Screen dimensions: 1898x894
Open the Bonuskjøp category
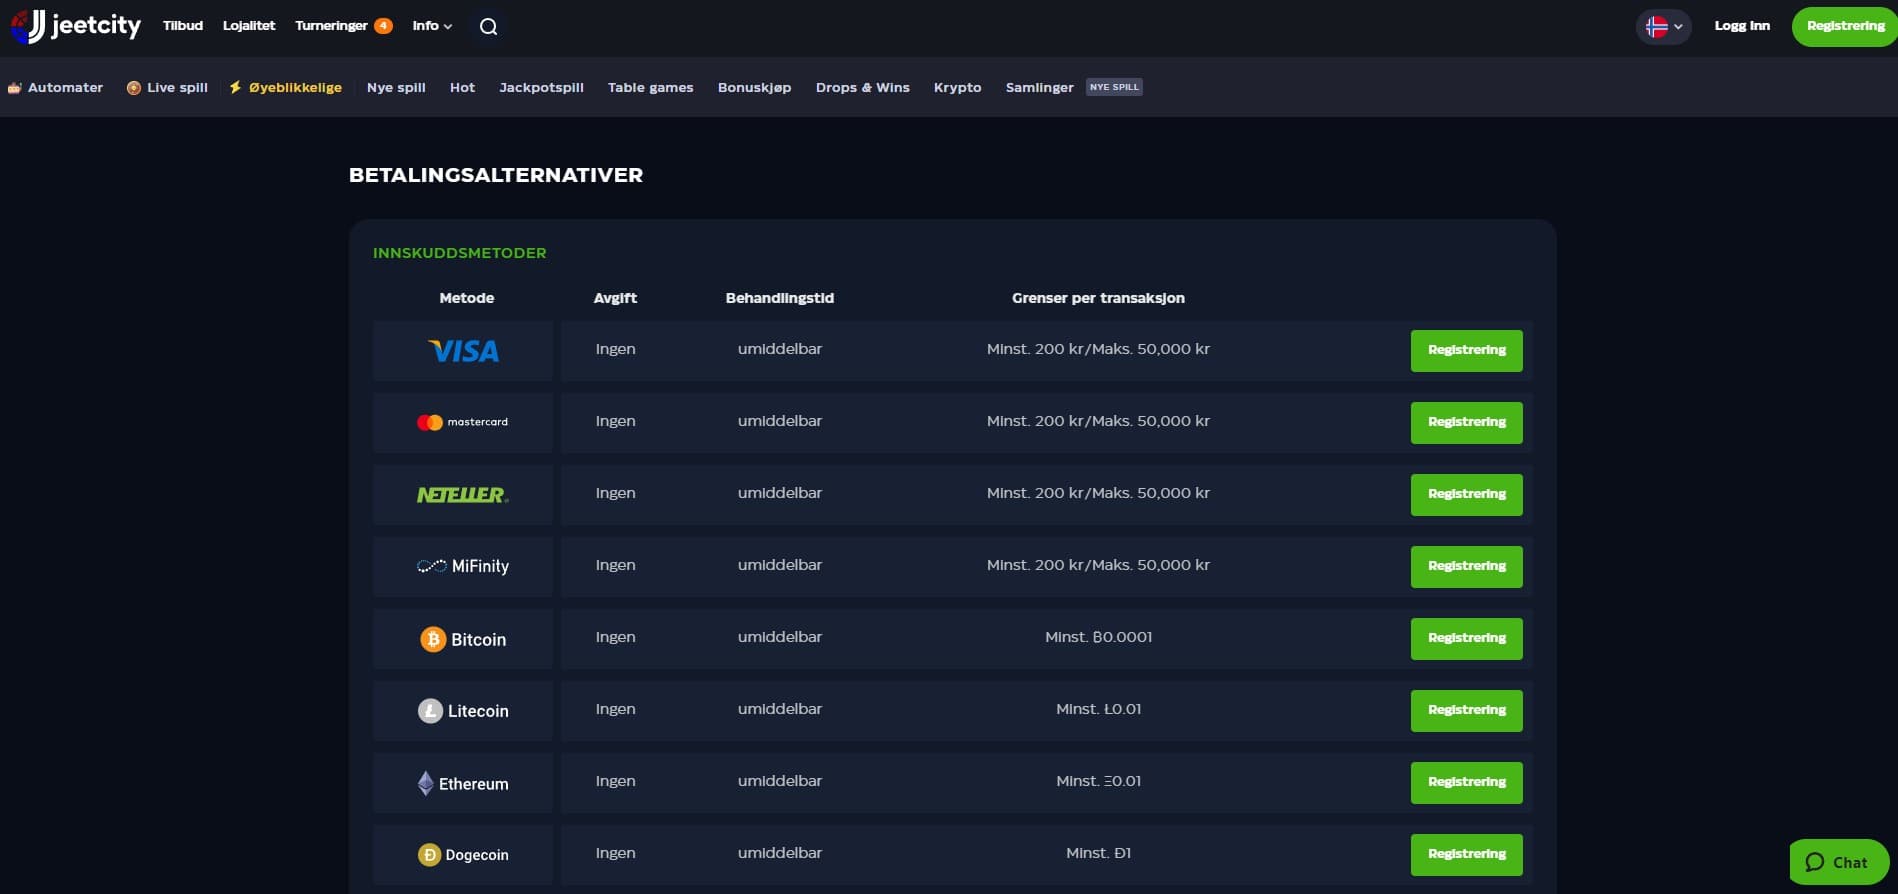pyautogui.click(x=754, y=87)
